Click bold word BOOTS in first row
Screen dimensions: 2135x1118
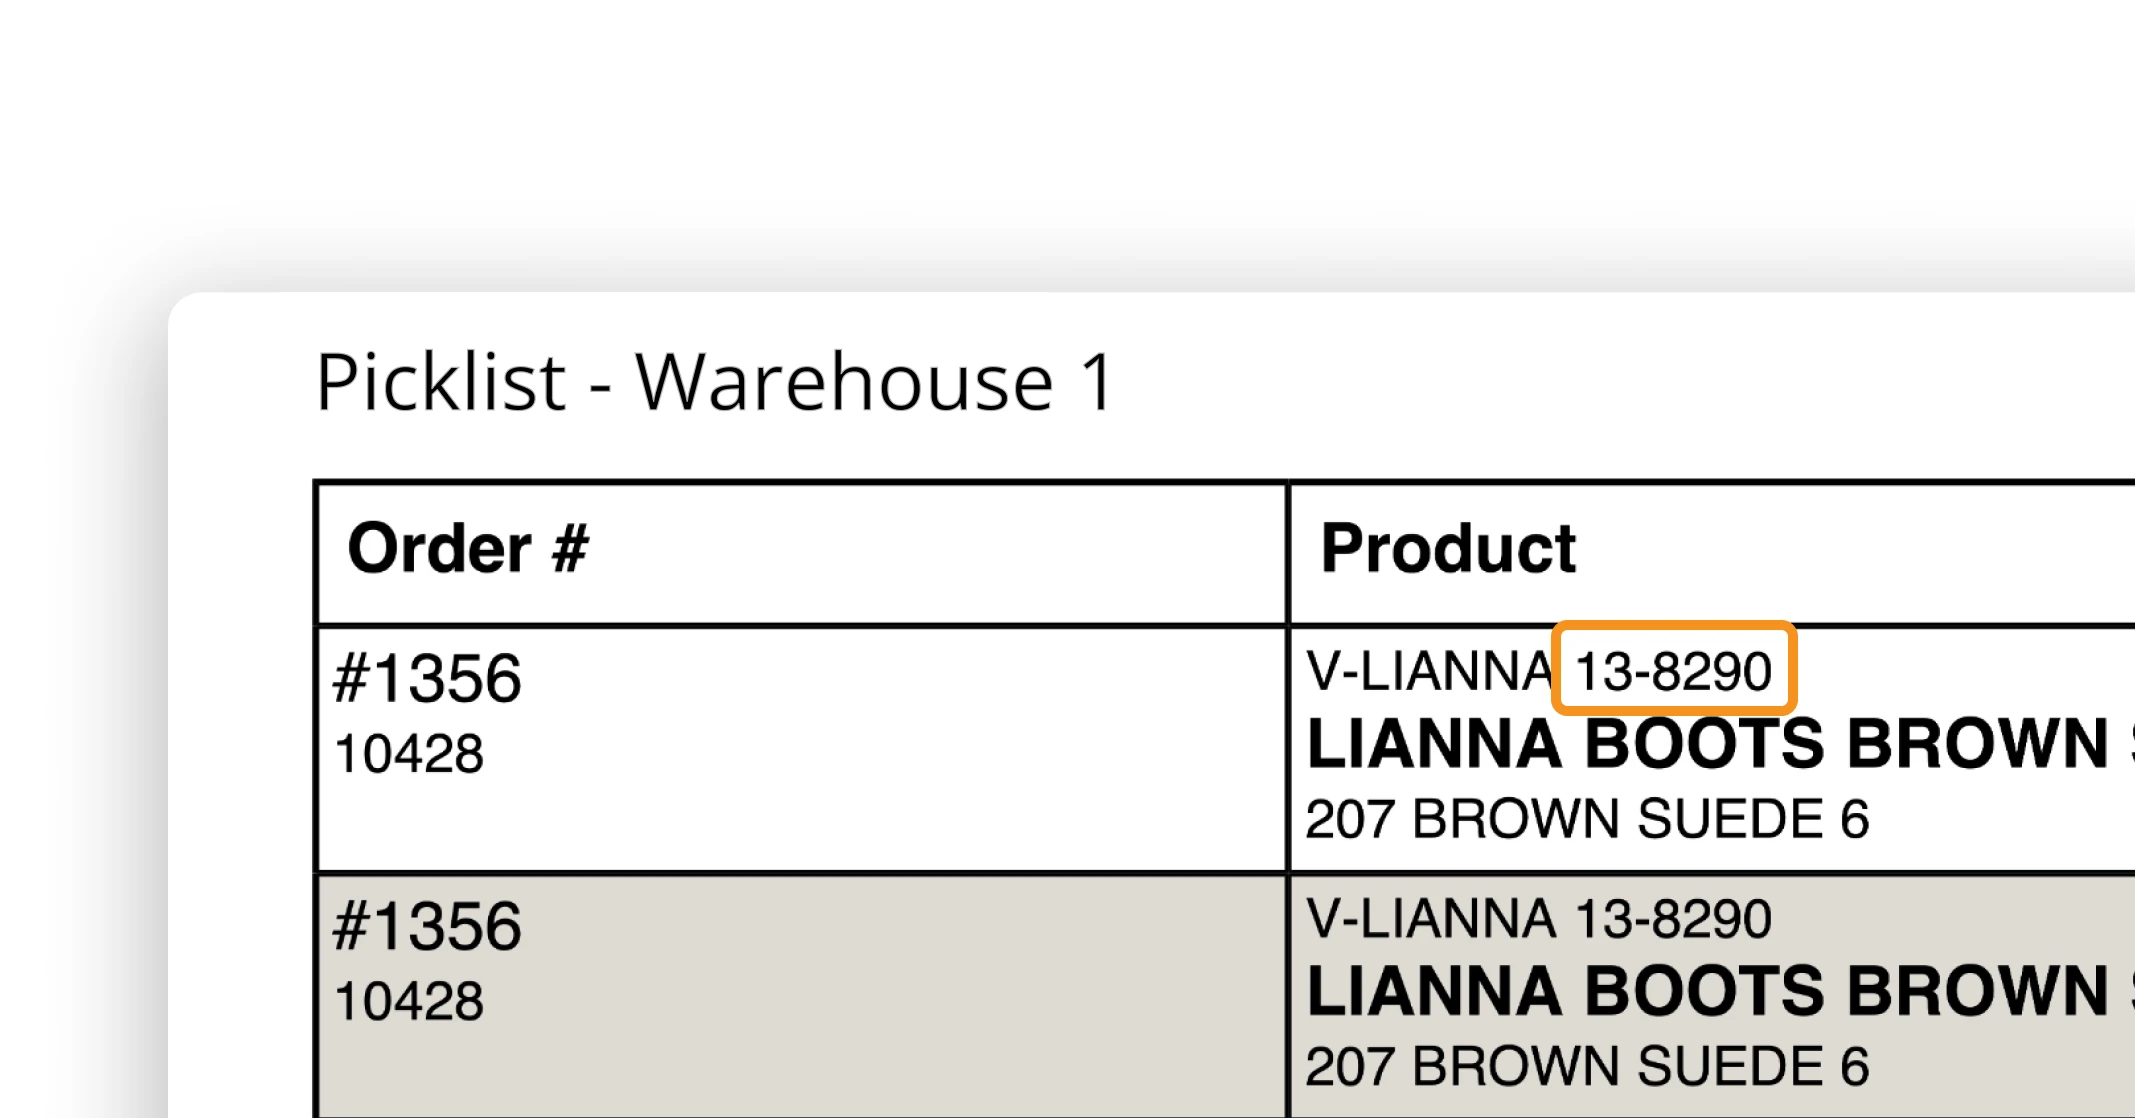[1704, 745]
